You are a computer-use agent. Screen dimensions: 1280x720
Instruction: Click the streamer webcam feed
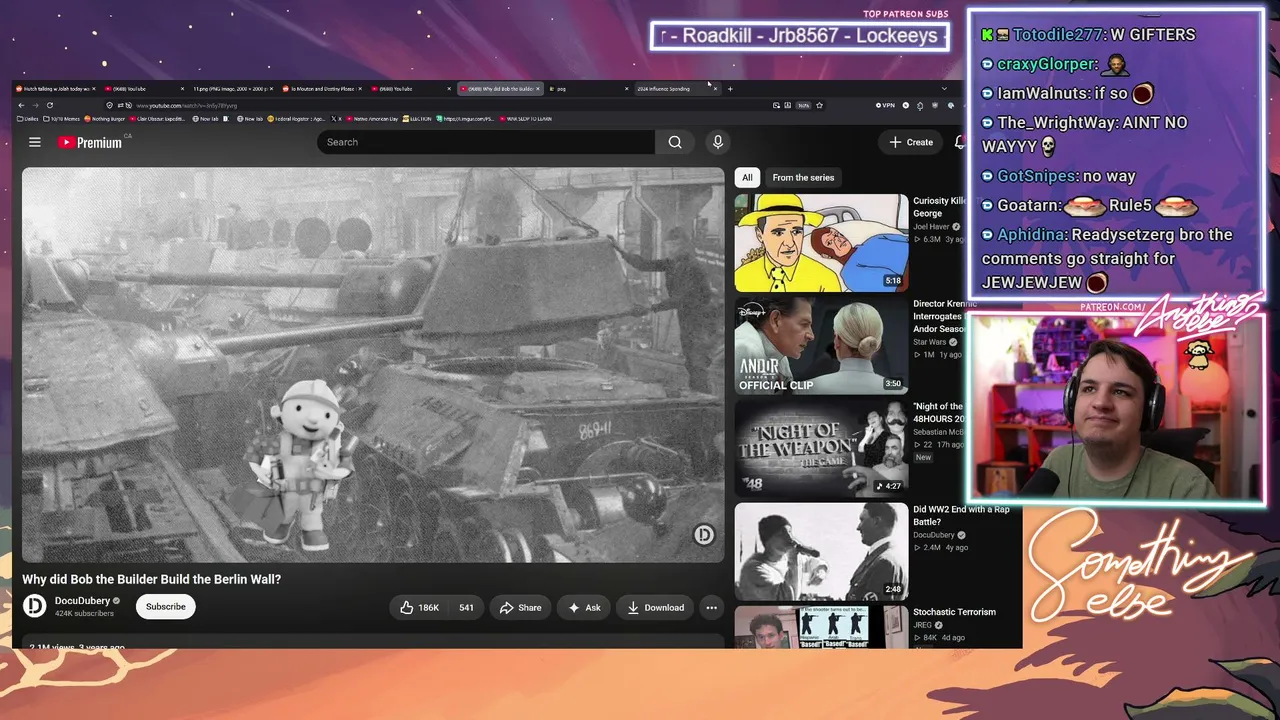tap(1117, 408)
